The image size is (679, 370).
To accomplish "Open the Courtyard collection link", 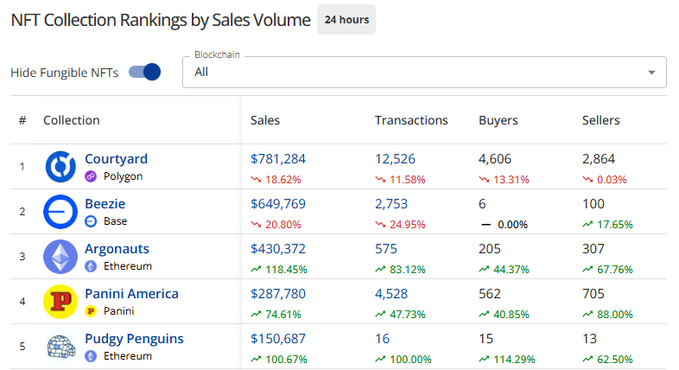I will 116,159.
